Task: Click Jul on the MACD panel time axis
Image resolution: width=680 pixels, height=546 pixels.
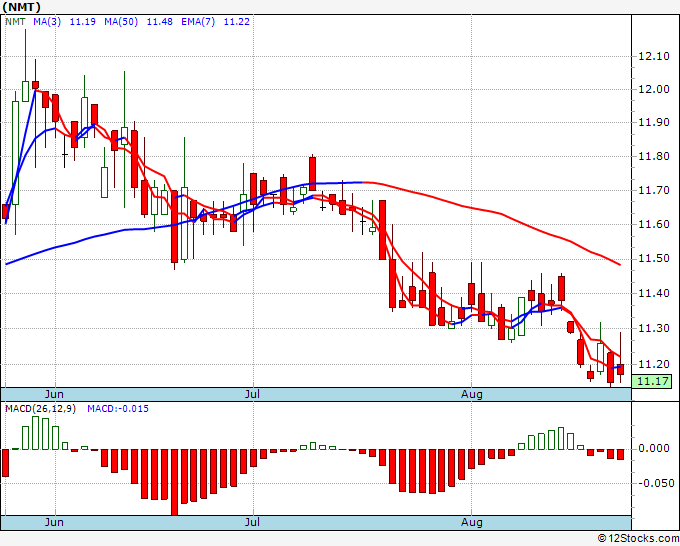Action: coord(252,522)
